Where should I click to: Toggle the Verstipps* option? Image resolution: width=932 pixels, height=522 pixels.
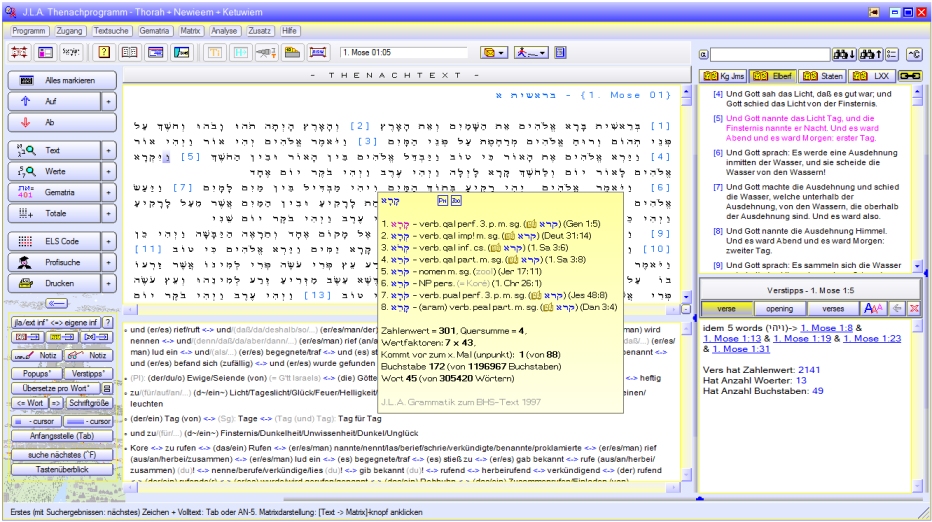[x=87, y=373]
